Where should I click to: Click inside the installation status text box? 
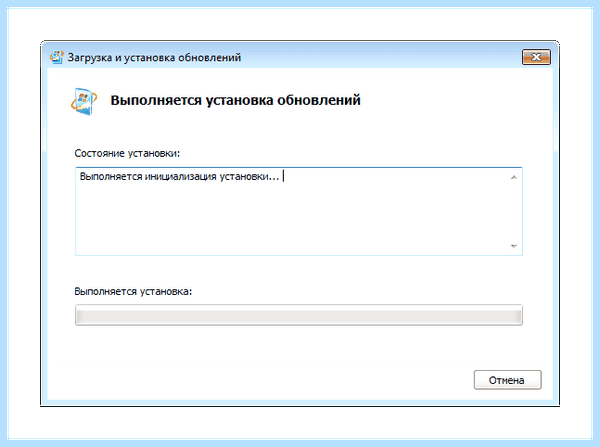click(x=299, y=211)
